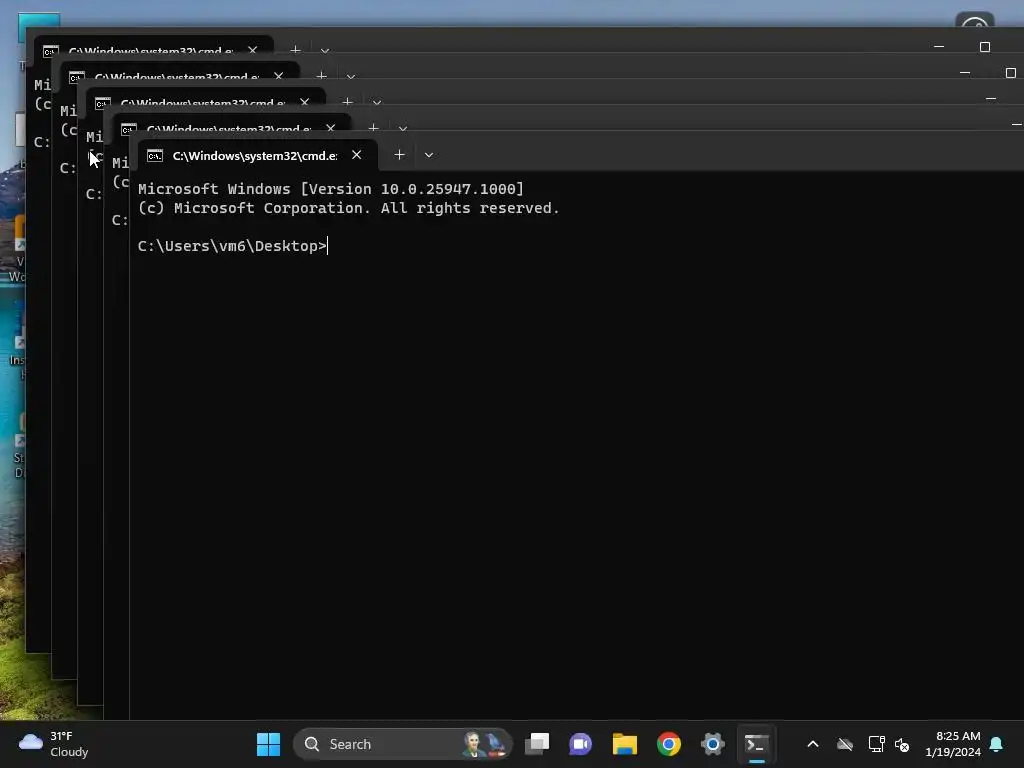Open a new tab in the frontmost terminal window
1024x768 pixels.
click(x=399, y=155)
